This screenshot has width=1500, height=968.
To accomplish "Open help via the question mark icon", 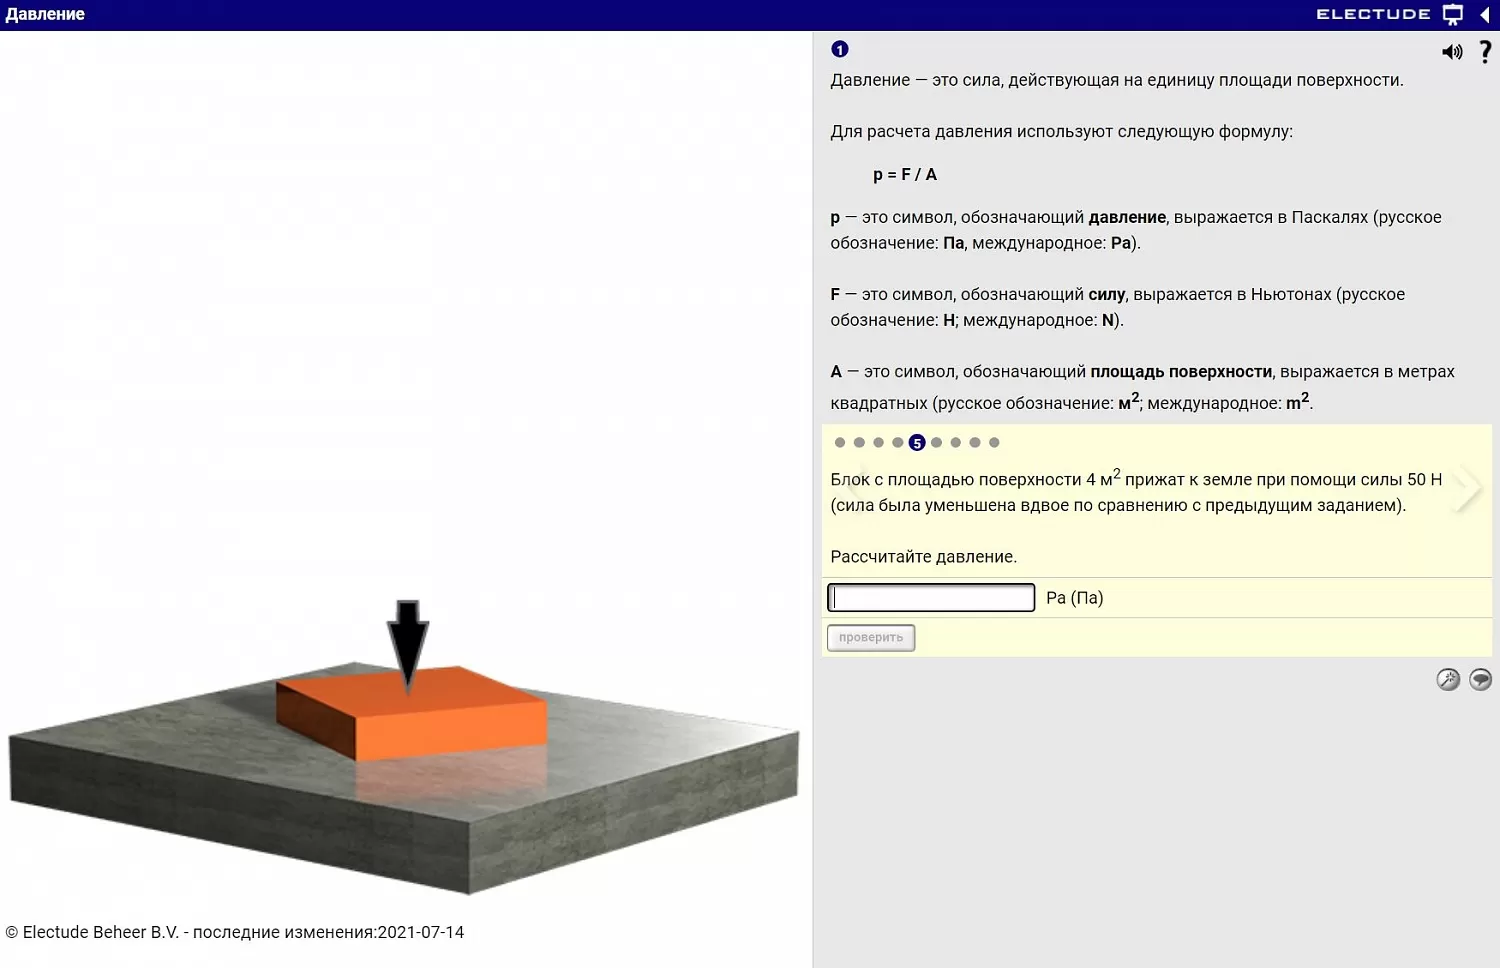I will click(x=1485, y=52).
